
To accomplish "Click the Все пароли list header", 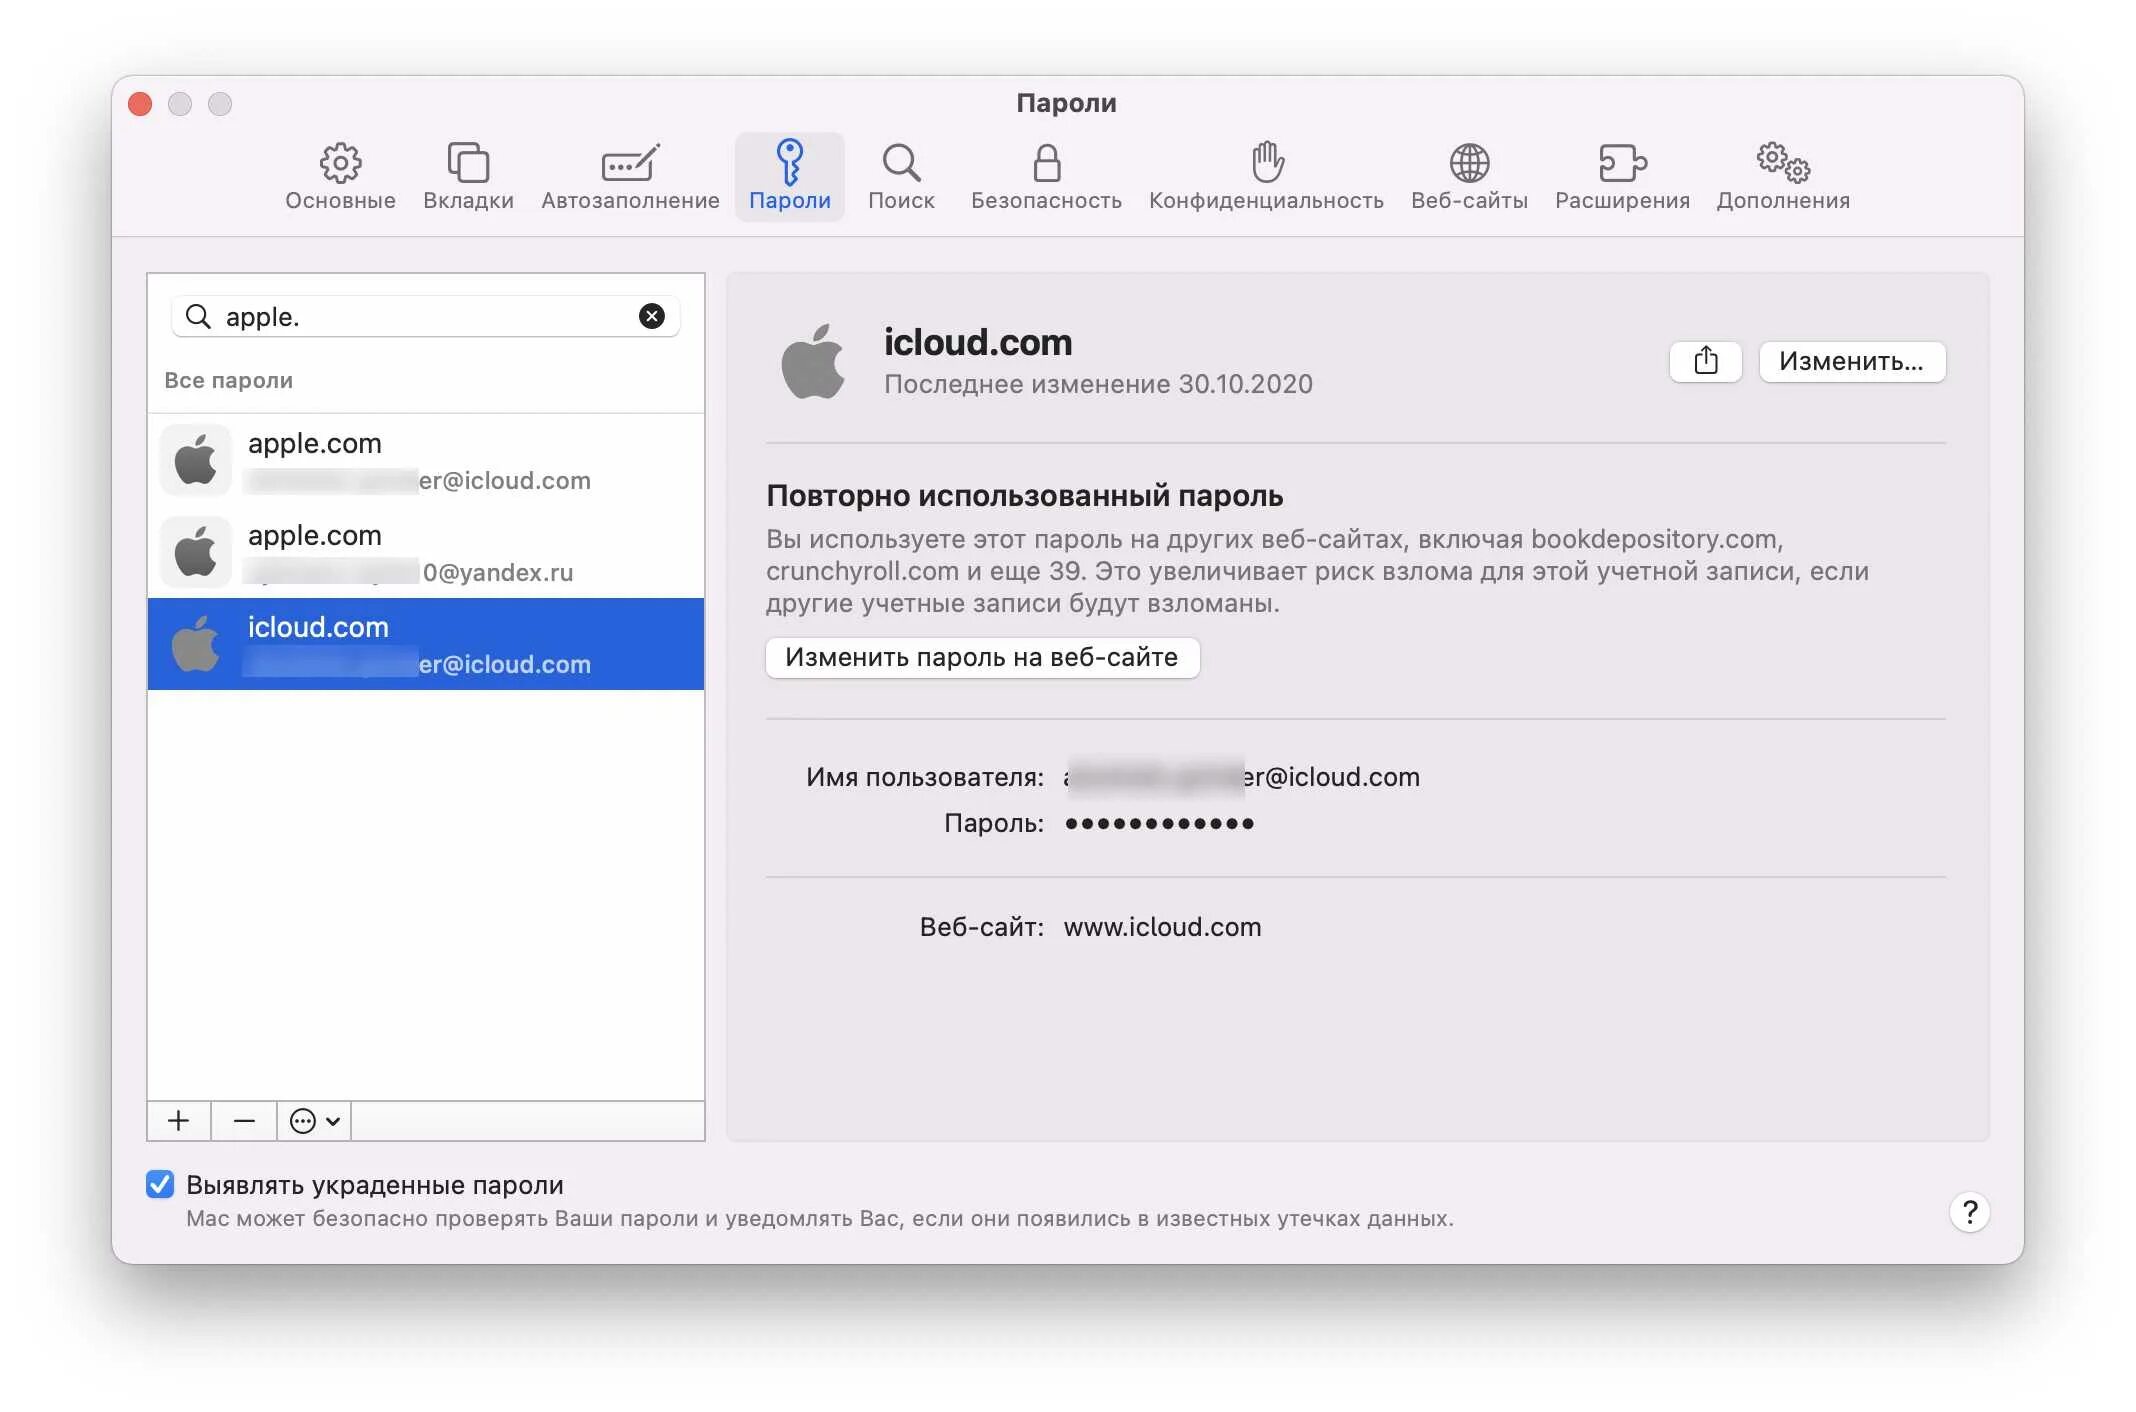I will click(x=228, y=380).
